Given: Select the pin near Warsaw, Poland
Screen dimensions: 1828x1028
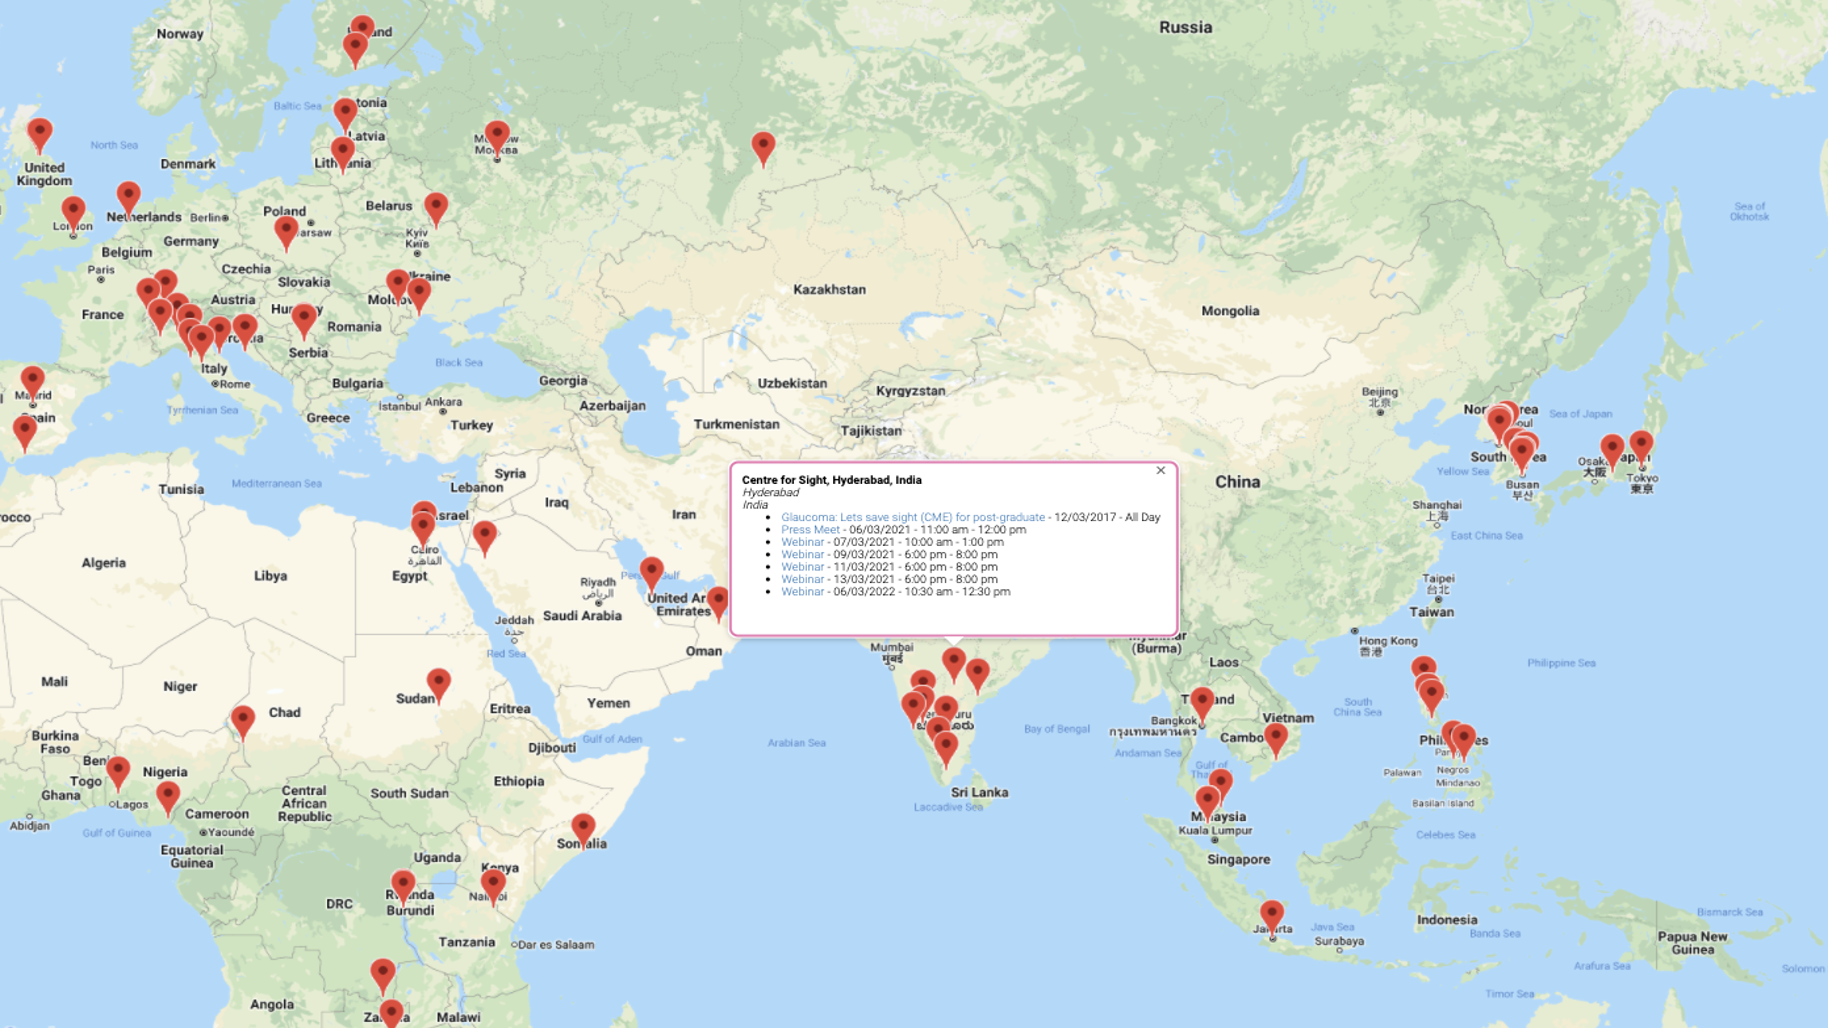Looking at the screenshot, I should tap(286, 231).
